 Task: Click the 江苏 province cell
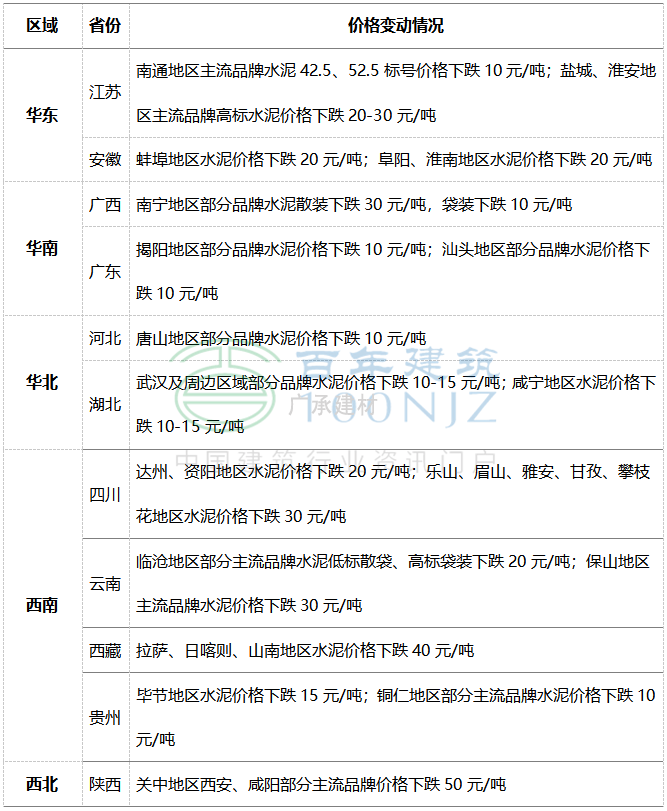click(105, 92)
